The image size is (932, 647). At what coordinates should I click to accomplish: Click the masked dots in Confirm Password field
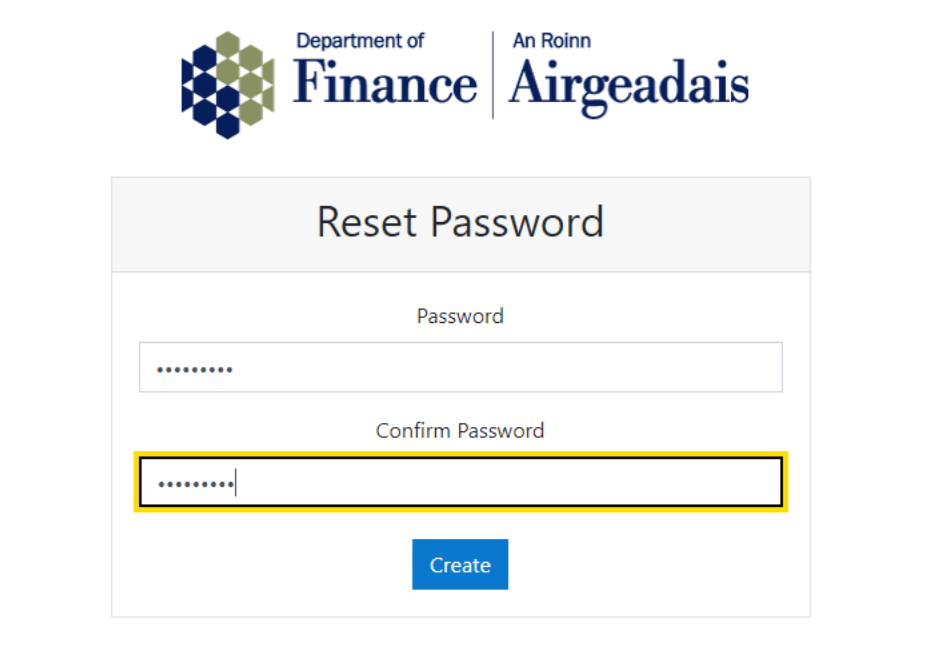(196, 485)
